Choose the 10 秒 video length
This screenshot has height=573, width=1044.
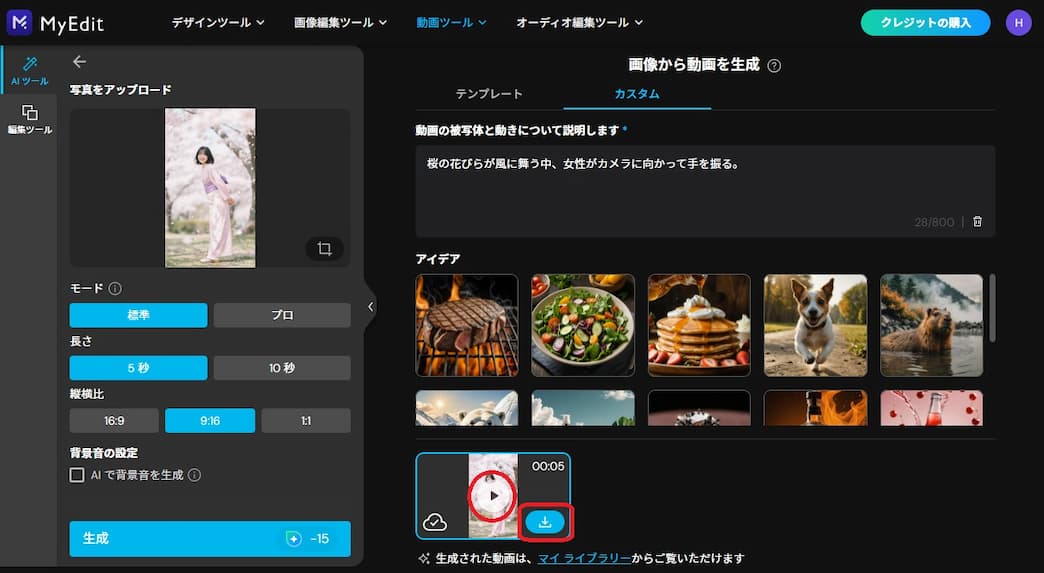(x=282, y=368)
